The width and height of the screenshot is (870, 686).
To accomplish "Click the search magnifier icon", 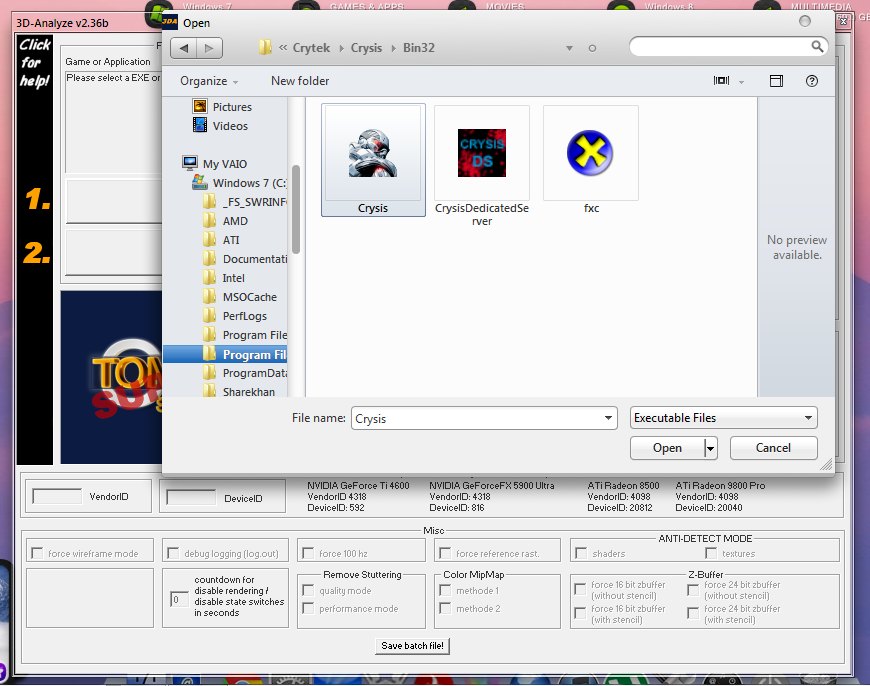I will (x=817, y=47).
